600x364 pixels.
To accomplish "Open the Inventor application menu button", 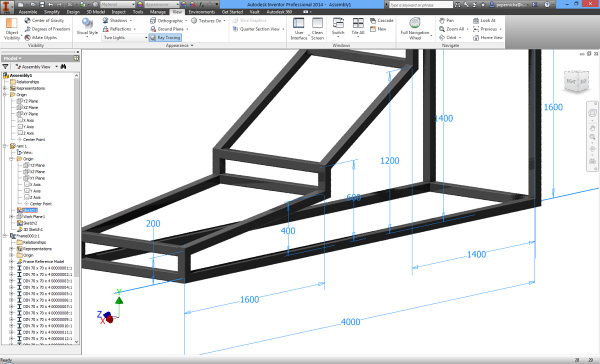I will 7,6.
